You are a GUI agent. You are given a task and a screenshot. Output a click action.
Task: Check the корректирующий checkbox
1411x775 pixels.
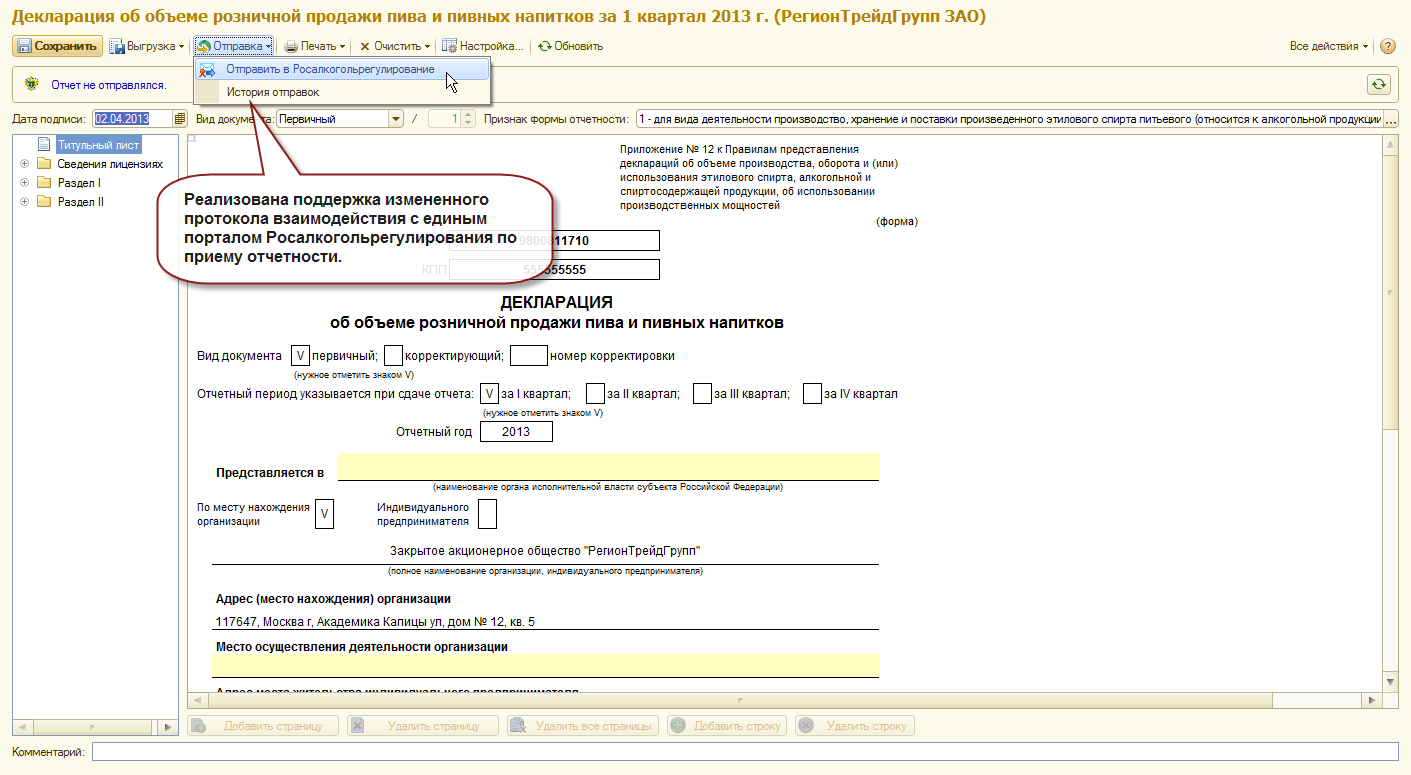coord(393,355)
